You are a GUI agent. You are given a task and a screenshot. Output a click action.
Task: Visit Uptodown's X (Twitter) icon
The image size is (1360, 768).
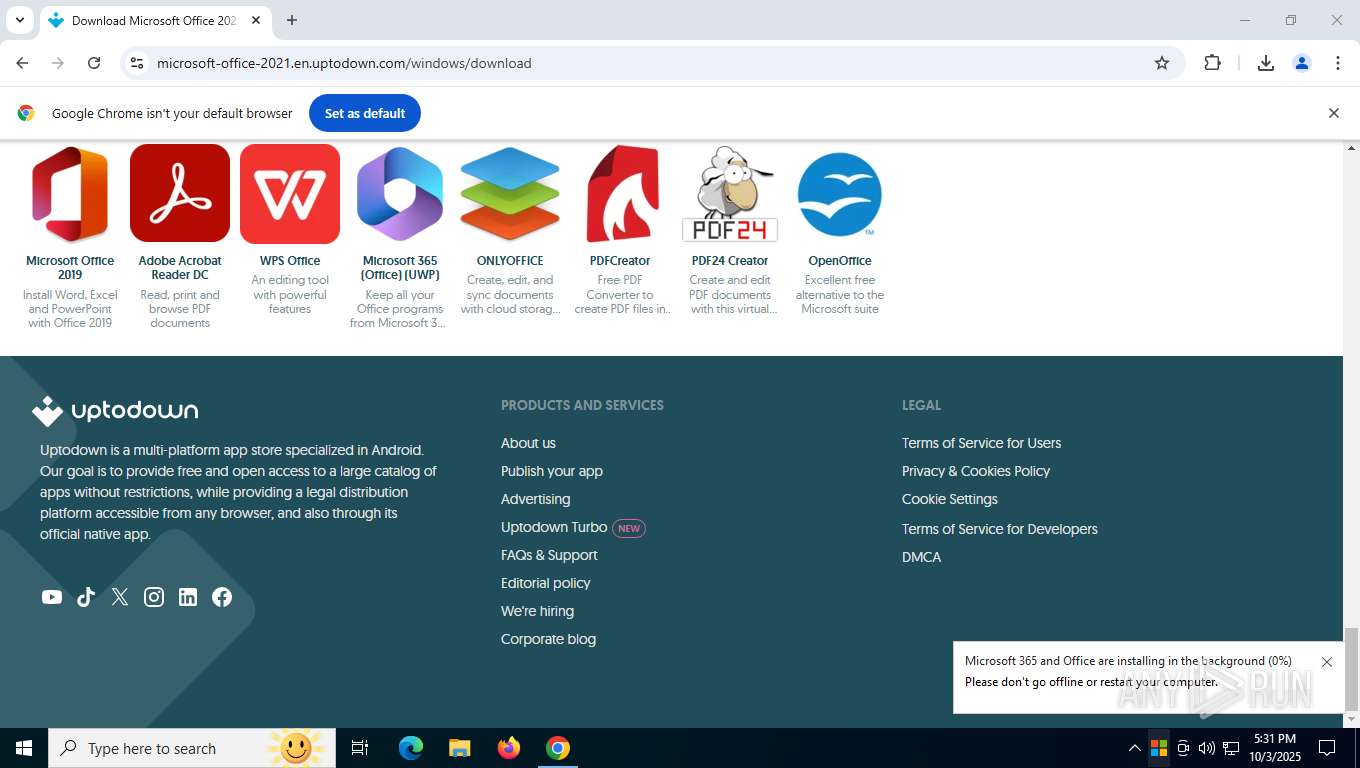[120, 597]
